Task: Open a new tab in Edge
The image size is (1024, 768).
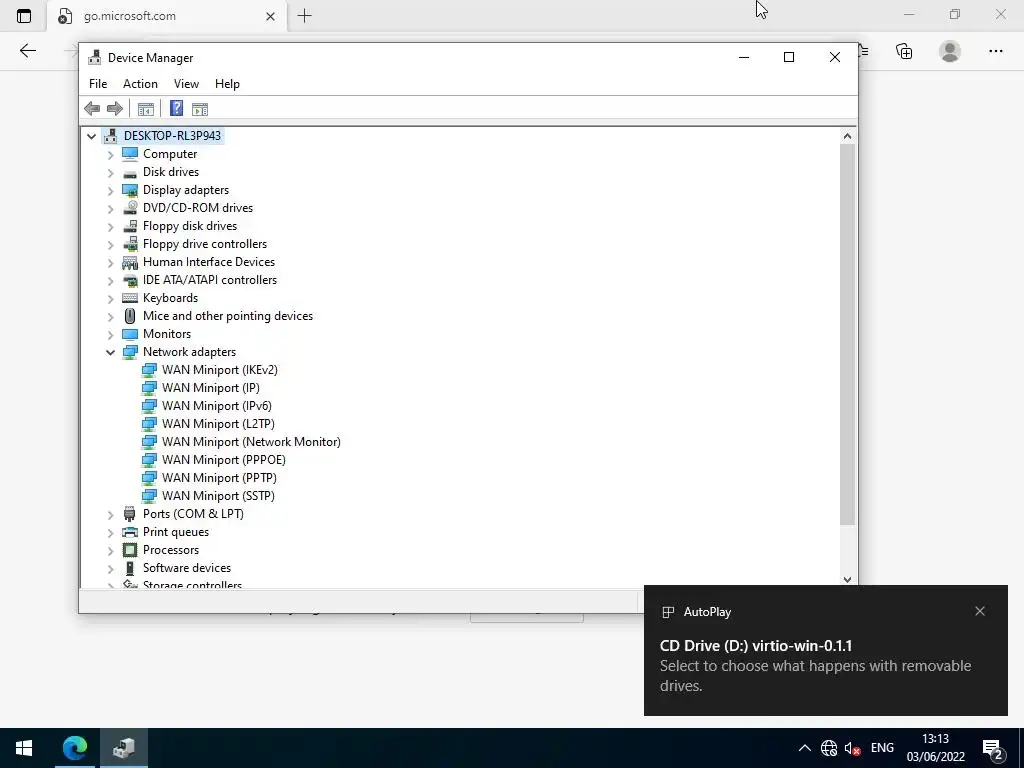Action: click(x=304, y=16)
